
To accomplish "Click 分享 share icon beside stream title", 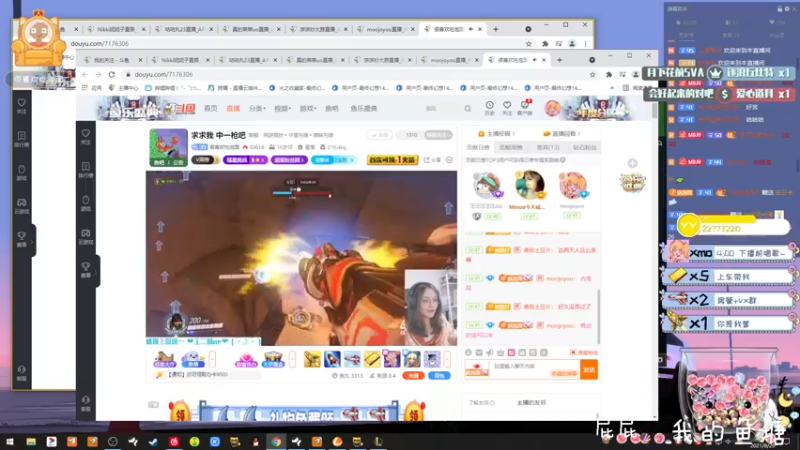I will coord(432,160).
